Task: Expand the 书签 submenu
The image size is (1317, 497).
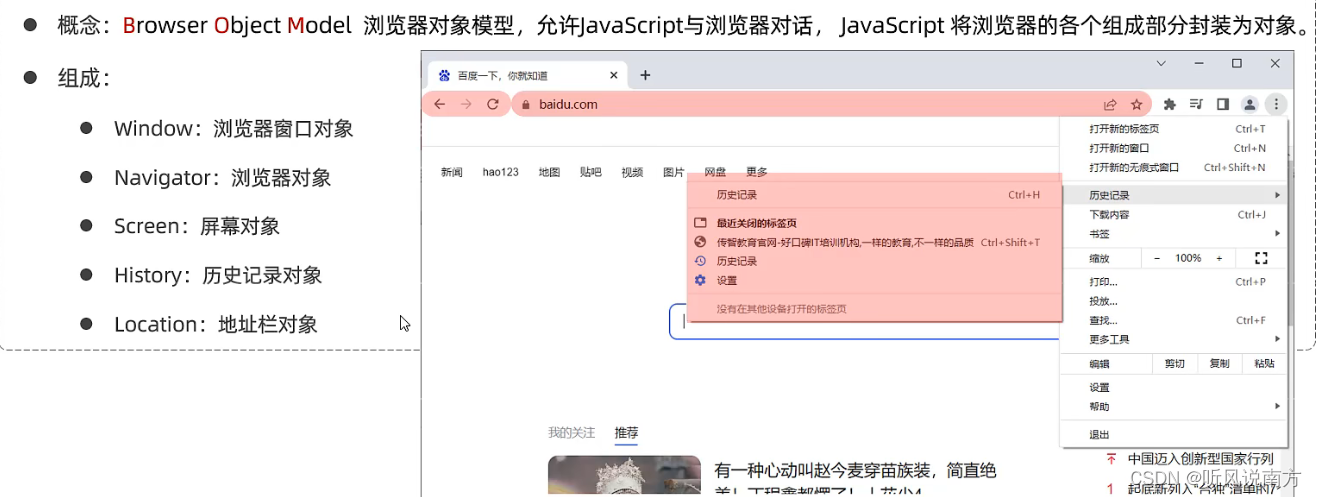Action: pos(1175,234)
